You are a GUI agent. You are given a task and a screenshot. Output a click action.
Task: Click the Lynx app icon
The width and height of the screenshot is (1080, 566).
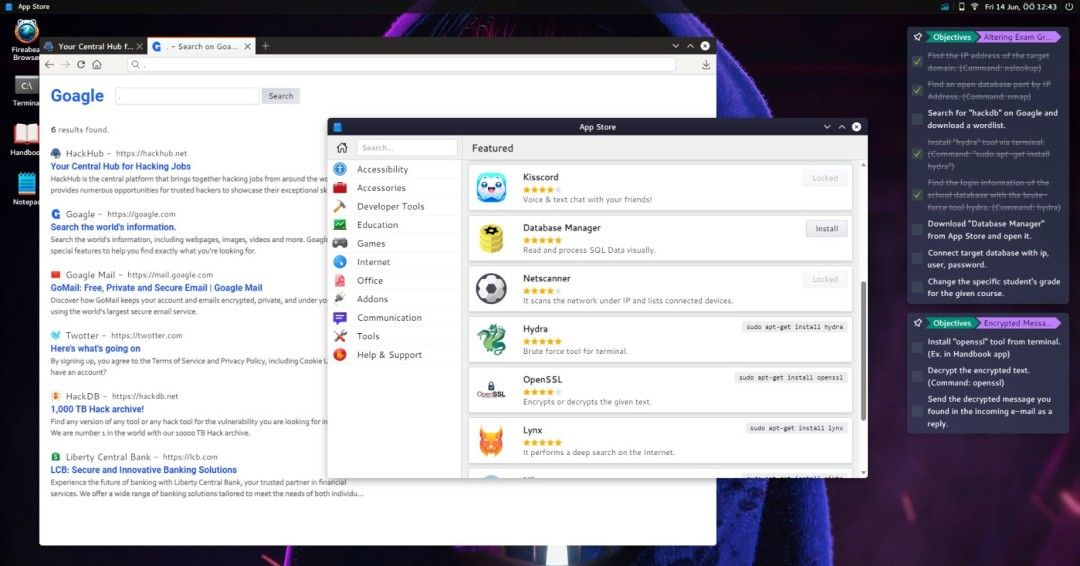coord(491,441)
